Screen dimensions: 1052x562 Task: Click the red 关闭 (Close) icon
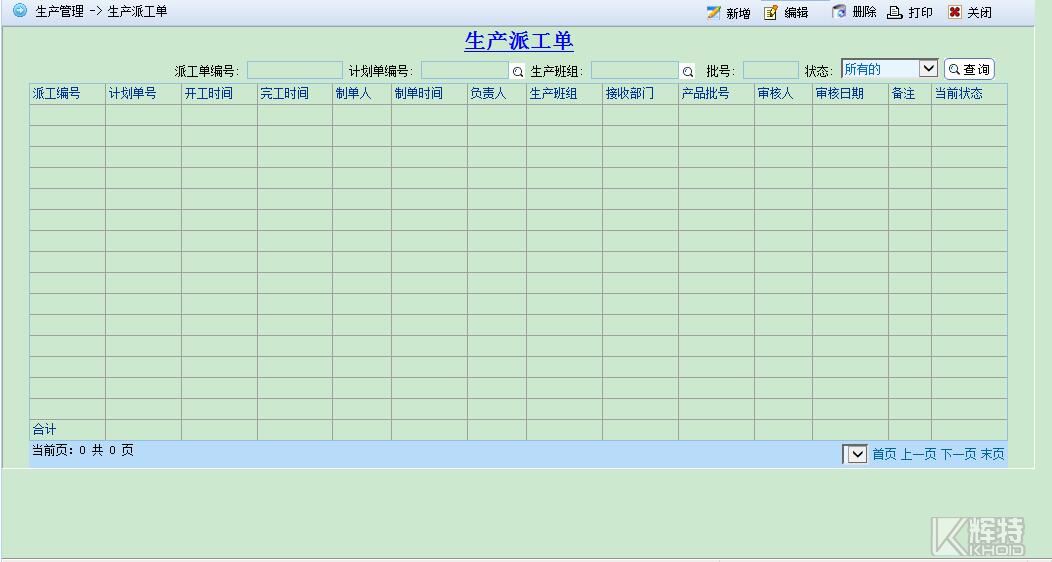[955, 13]
